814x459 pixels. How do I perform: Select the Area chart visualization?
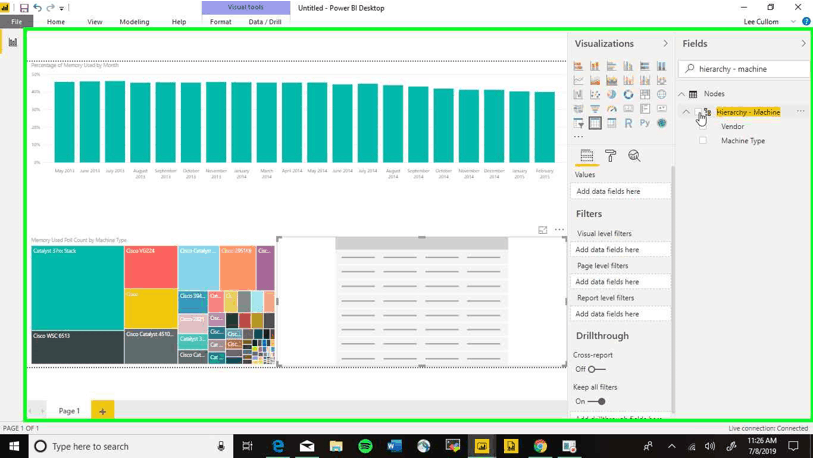(595, 80)
